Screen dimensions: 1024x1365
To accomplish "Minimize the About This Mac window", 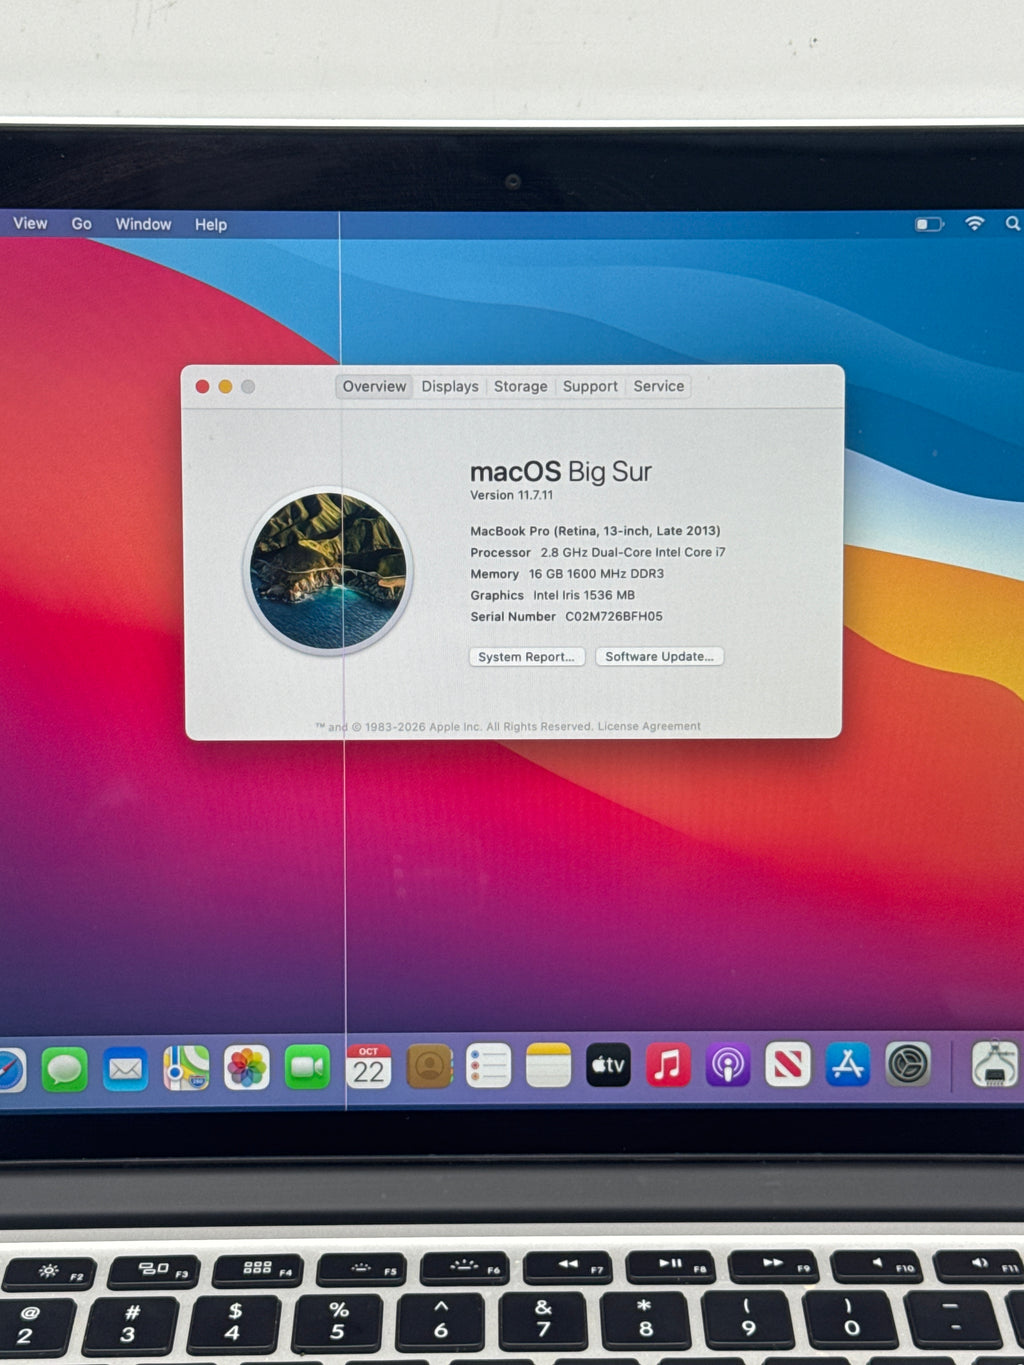I will pyautogui.click(x=225, y=387).
